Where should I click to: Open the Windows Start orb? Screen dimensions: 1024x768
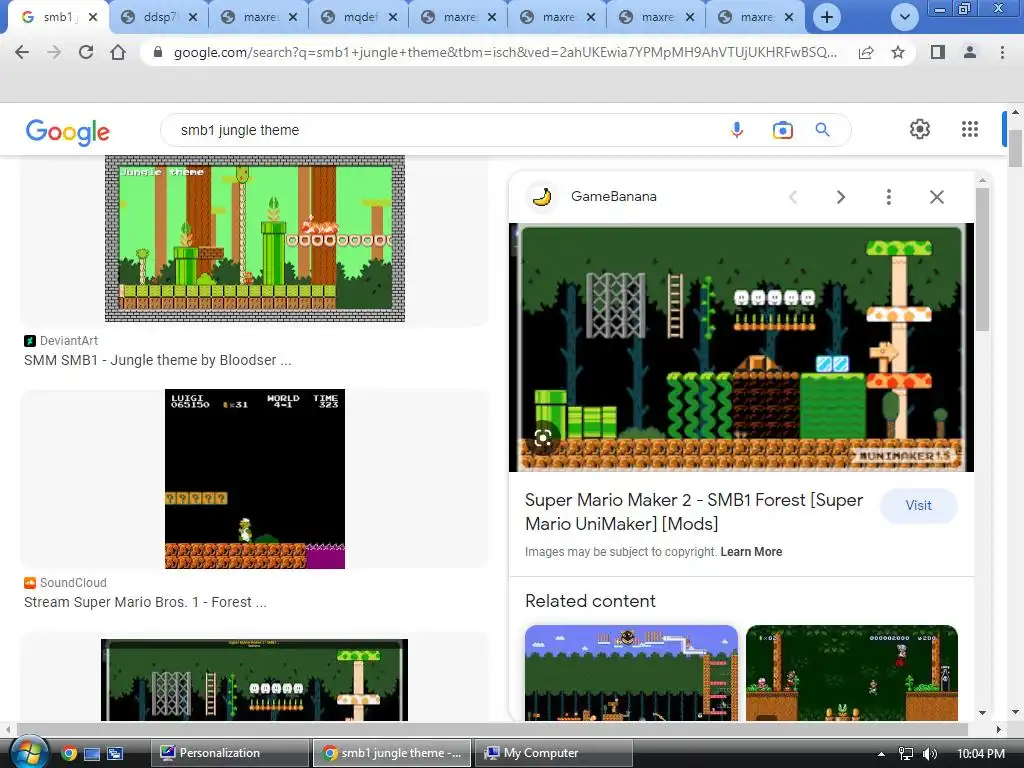click(28, 752)
